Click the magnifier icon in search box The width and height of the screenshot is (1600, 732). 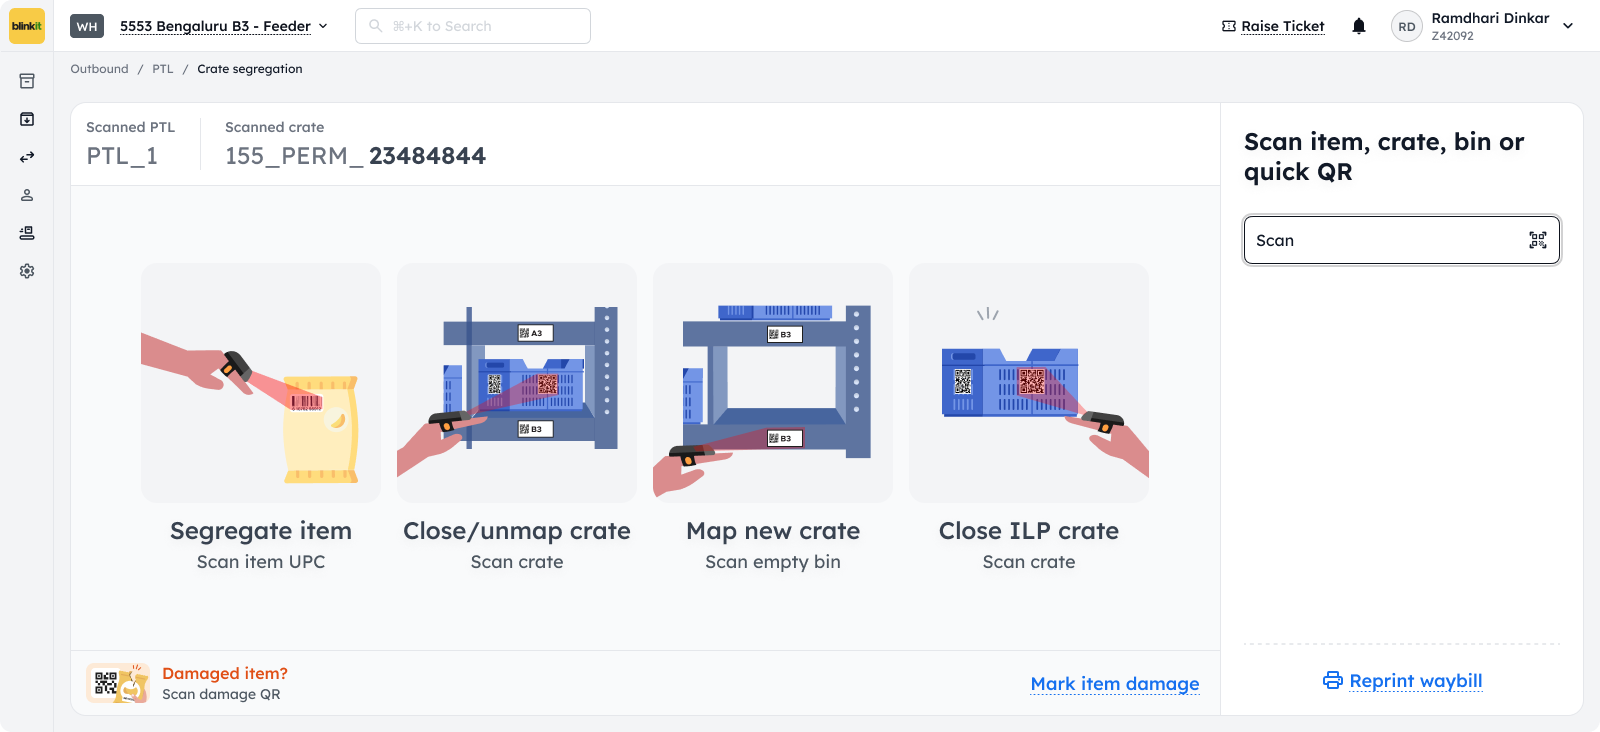[376, 26]
